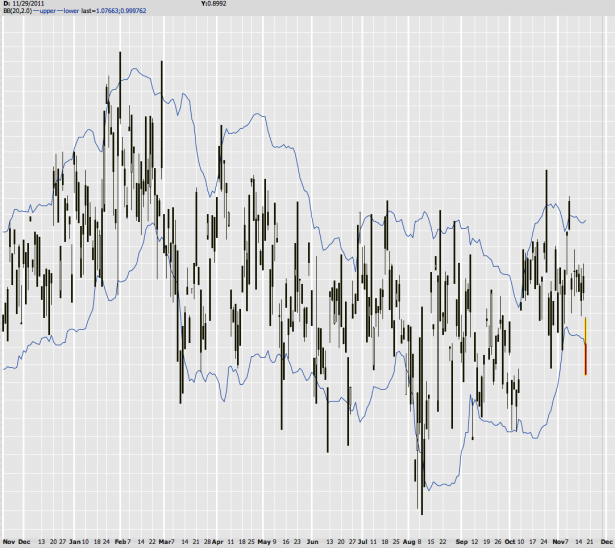Image resolution: width=615 pixels, height=548 pixels.
Task: Click the Feb month label on axis
Action: [x=120, y=542]
